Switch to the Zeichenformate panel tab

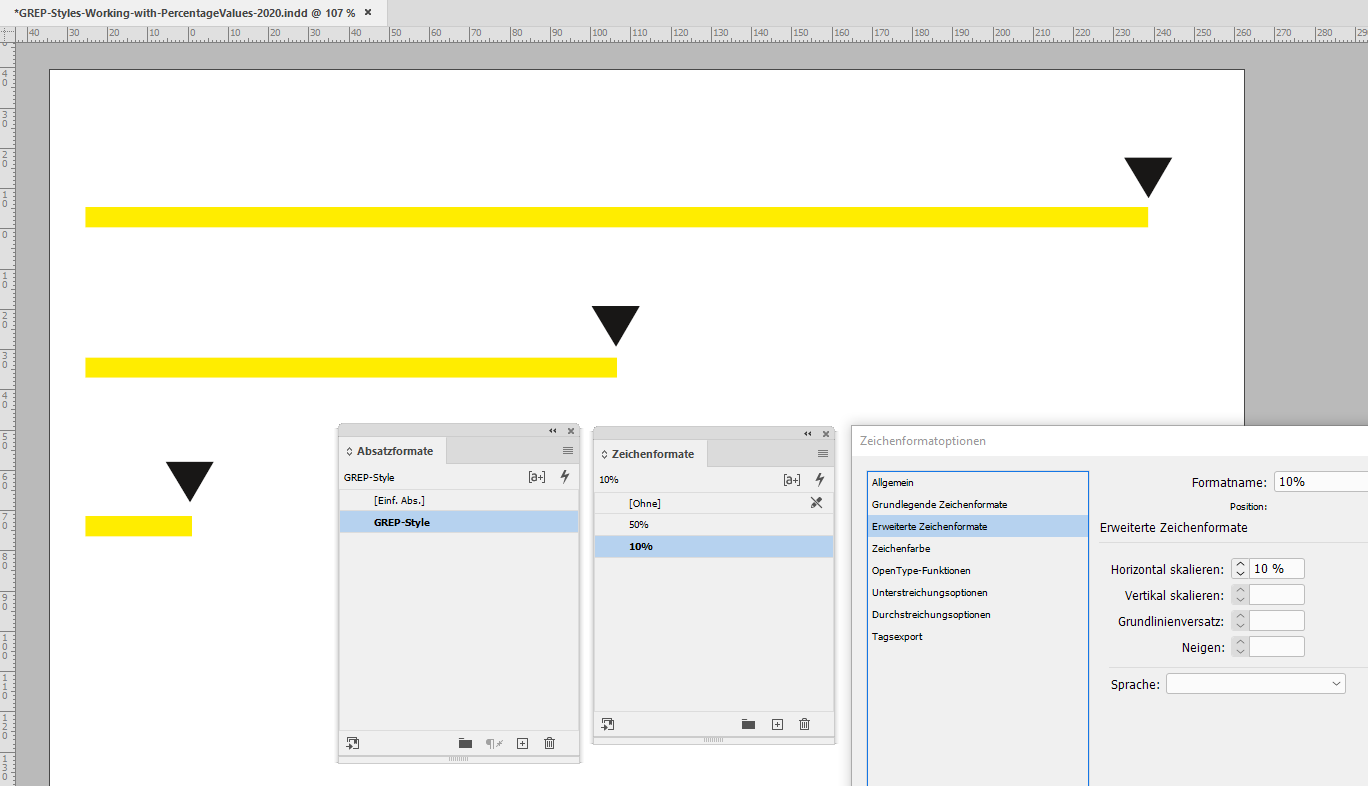[x=649, y=453]
